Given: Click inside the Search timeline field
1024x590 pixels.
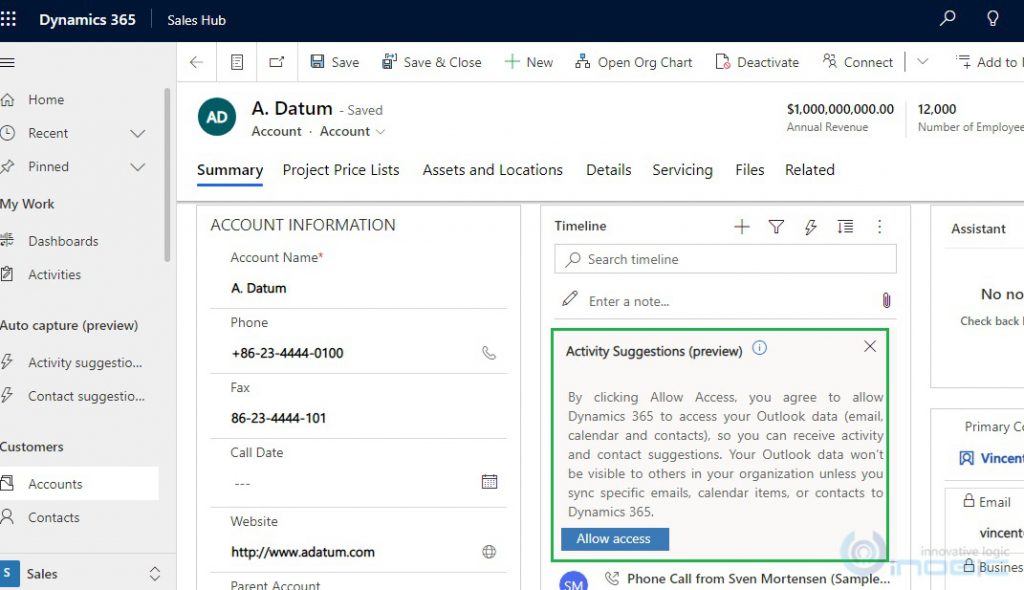Looking at the screenshot, I should click(724, 259).
